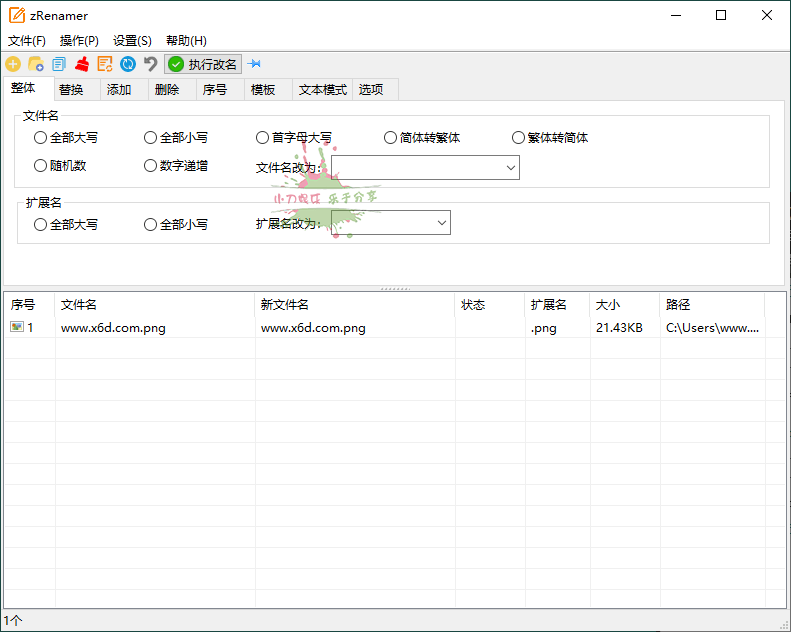Click the 执行改名 button
The width and height of the screenshot is (791, 632).
click(x=203, y=64)
